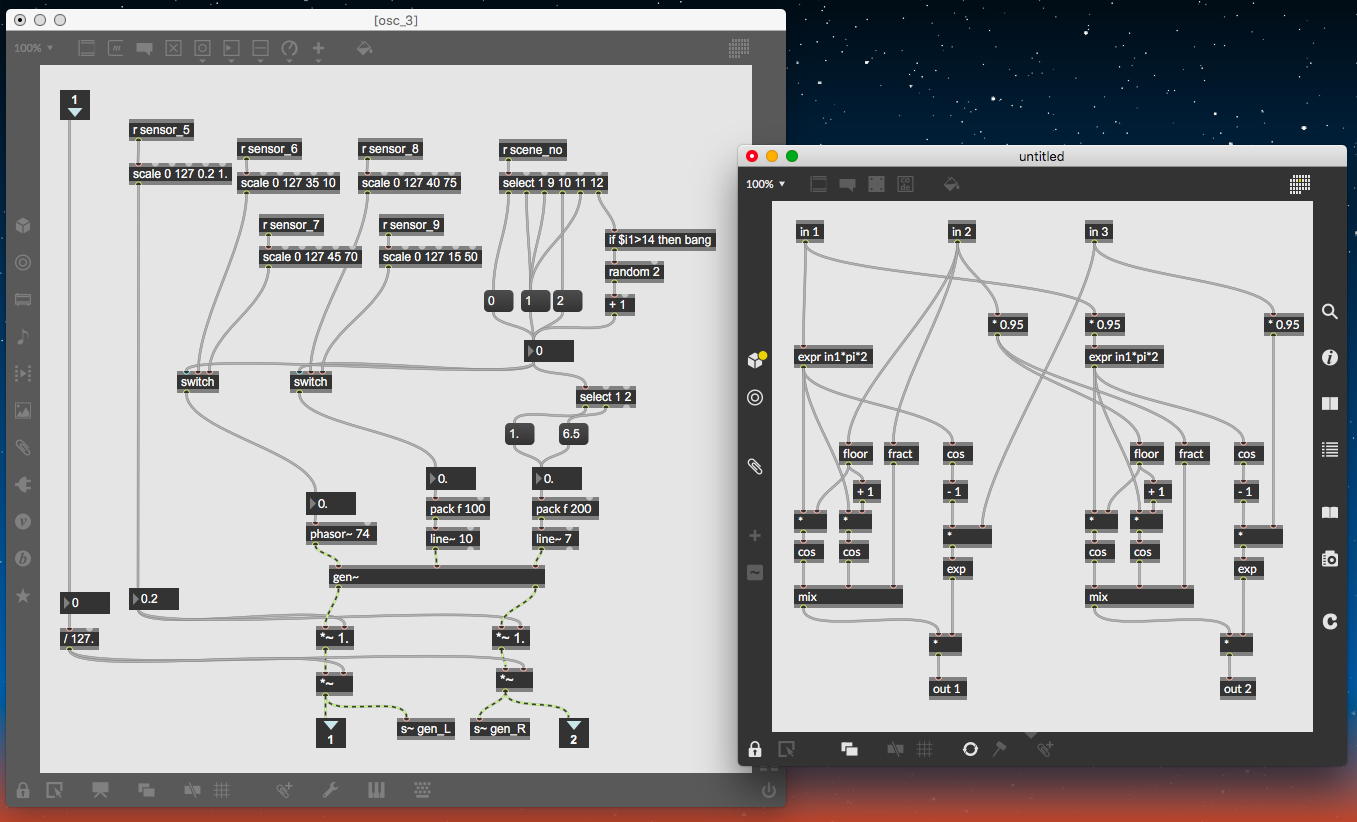This screenshot has height=822, width=1357.
Task: Toggle the lock in the osc_3 window
Action: (x=22, y=790)
